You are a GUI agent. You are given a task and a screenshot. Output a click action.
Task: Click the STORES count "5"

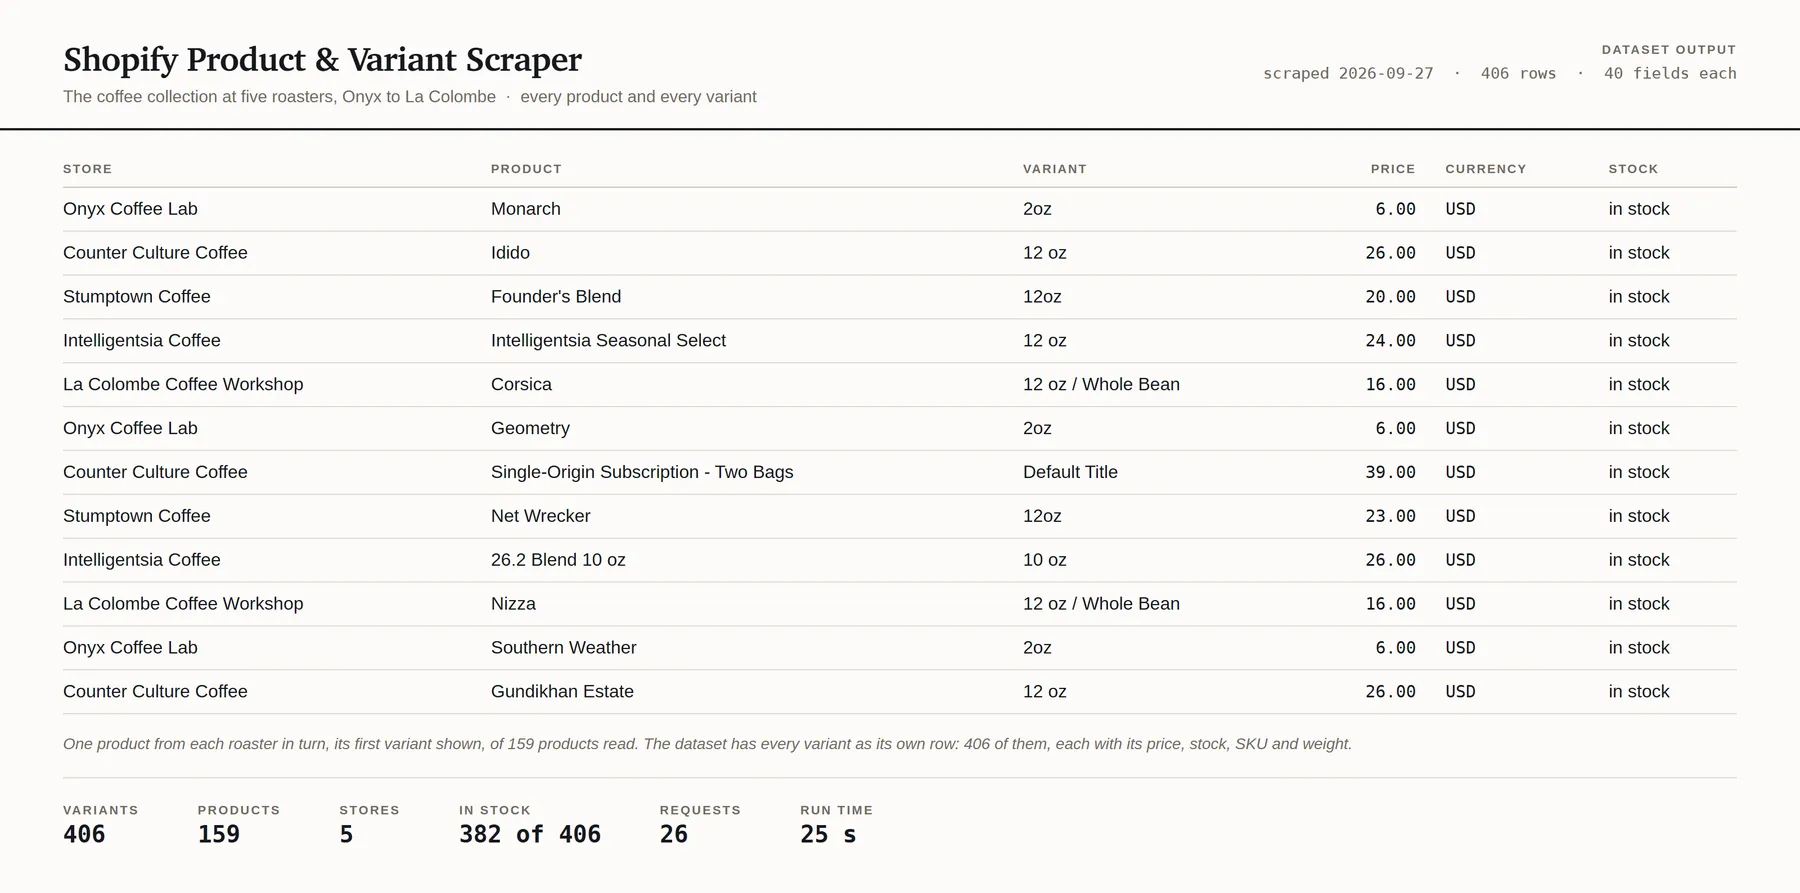(346, 835)
